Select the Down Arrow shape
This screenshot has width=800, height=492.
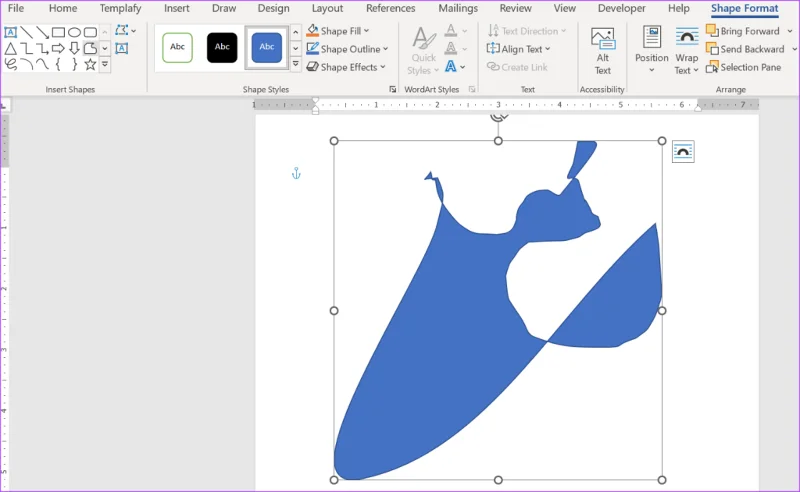tap(74, 49)
